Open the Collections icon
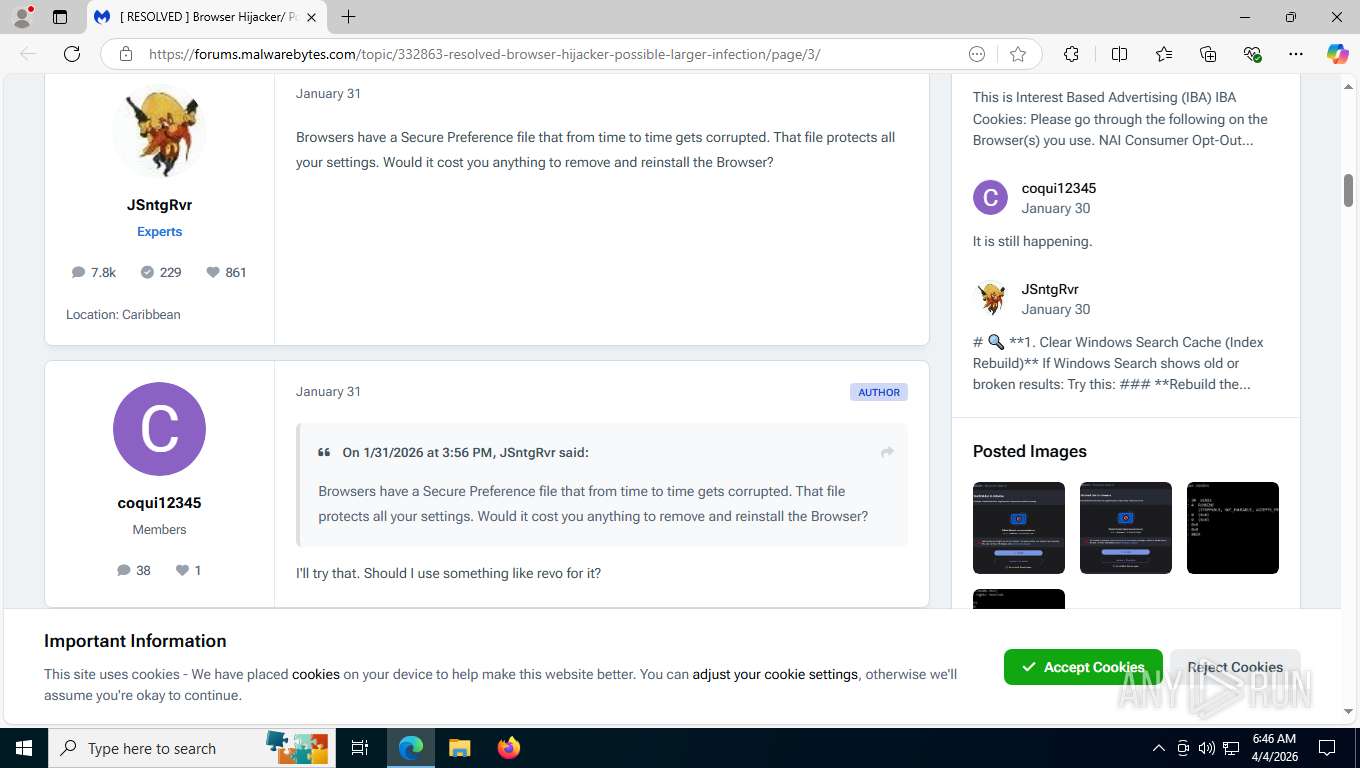 tap(1208, 54)
